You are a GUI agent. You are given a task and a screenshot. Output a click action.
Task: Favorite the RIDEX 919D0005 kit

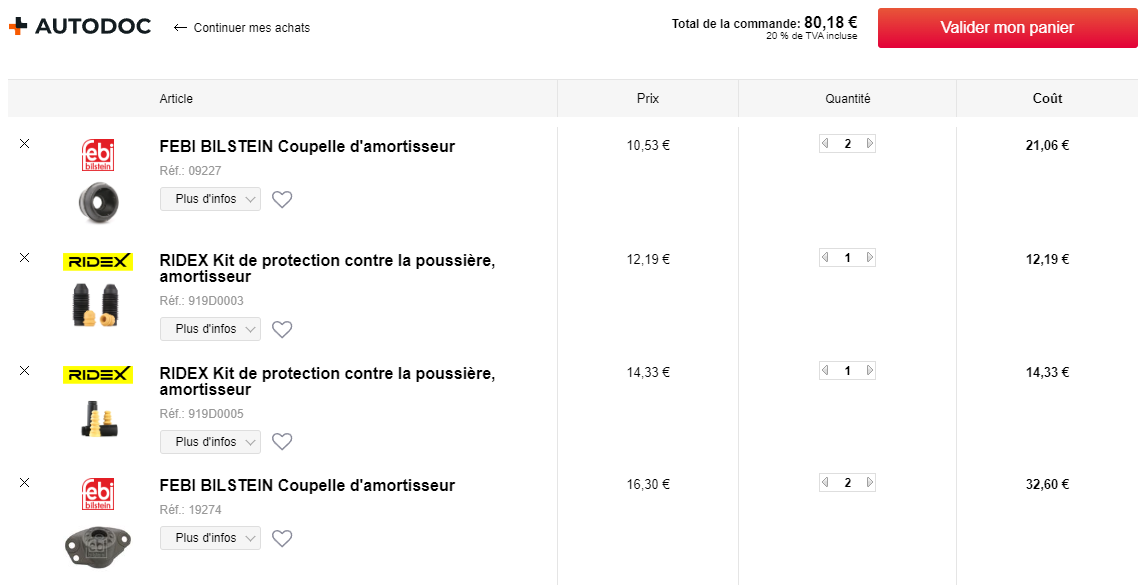coord(282,441)
